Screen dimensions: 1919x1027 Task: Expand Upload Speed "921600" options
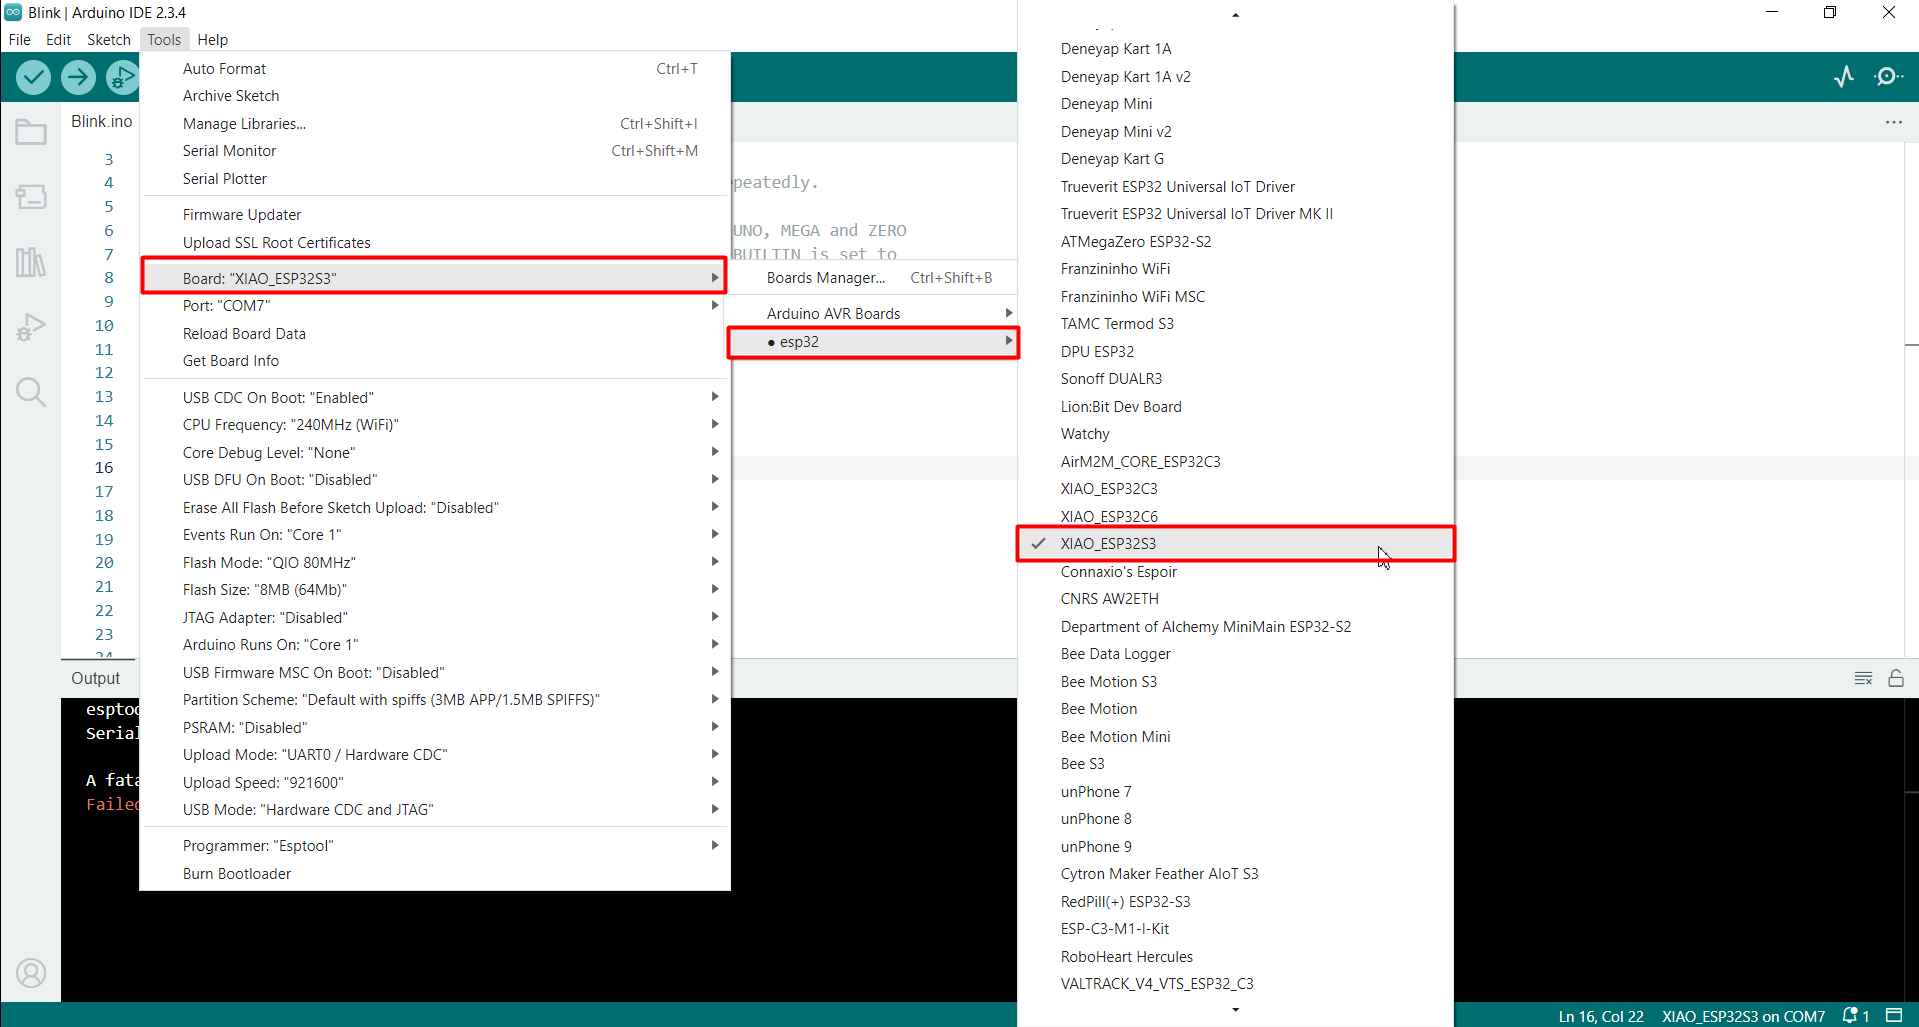click(435, 783)
